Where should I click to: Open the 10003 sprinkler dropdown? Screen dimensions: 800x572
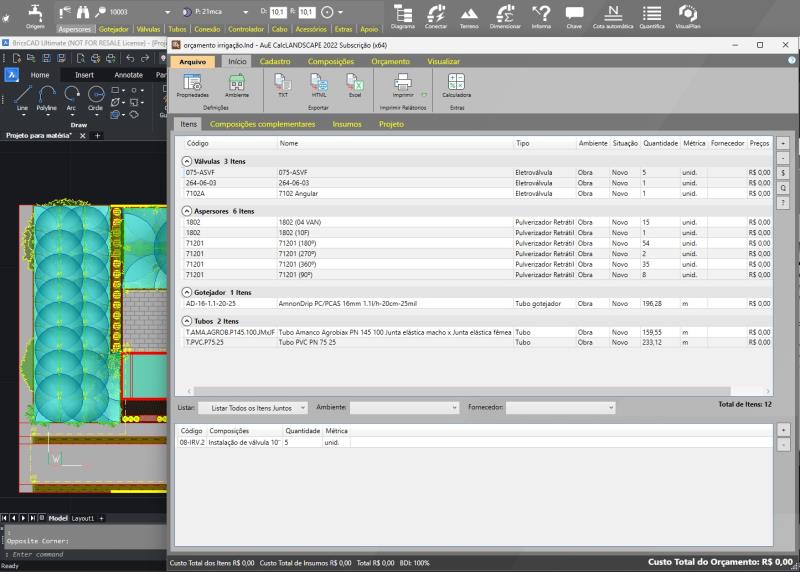[x=167, y=12]
